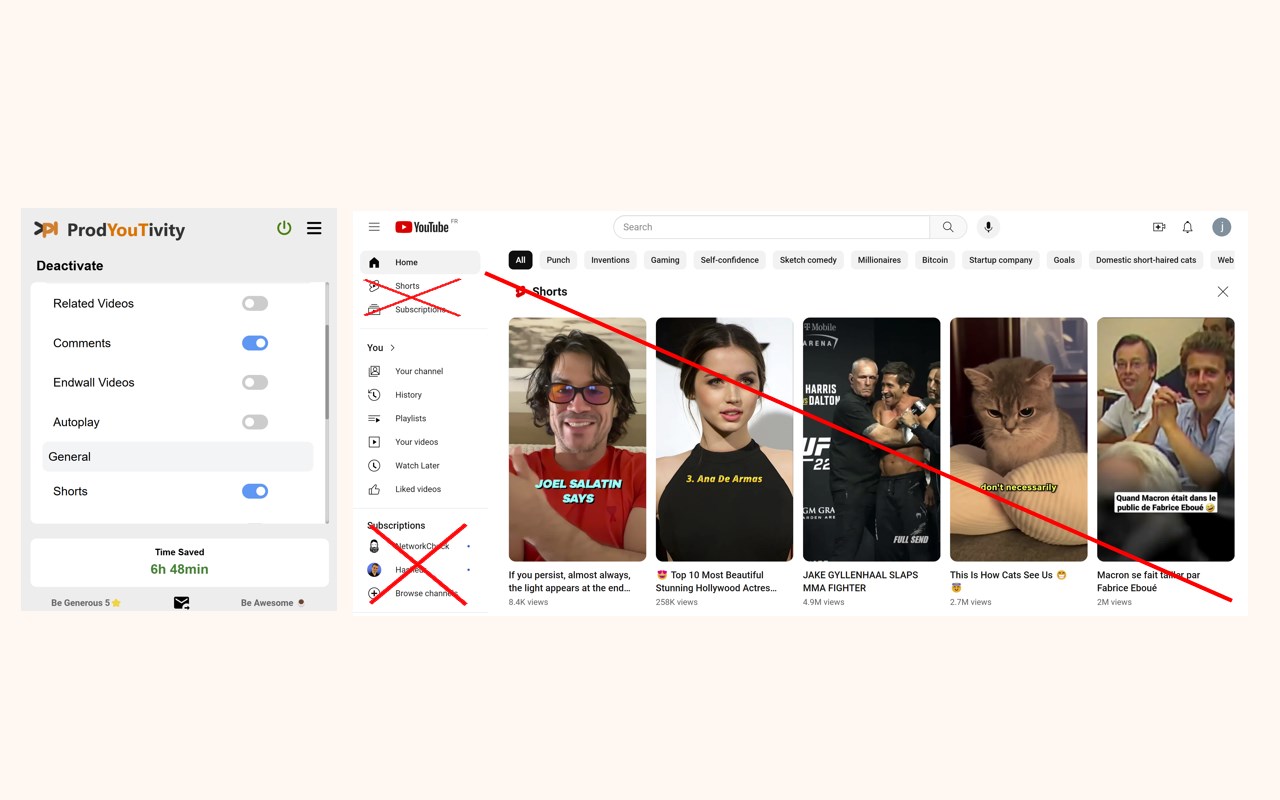
Task: Activate voice search microphone icon
Action: pos(988,227)
